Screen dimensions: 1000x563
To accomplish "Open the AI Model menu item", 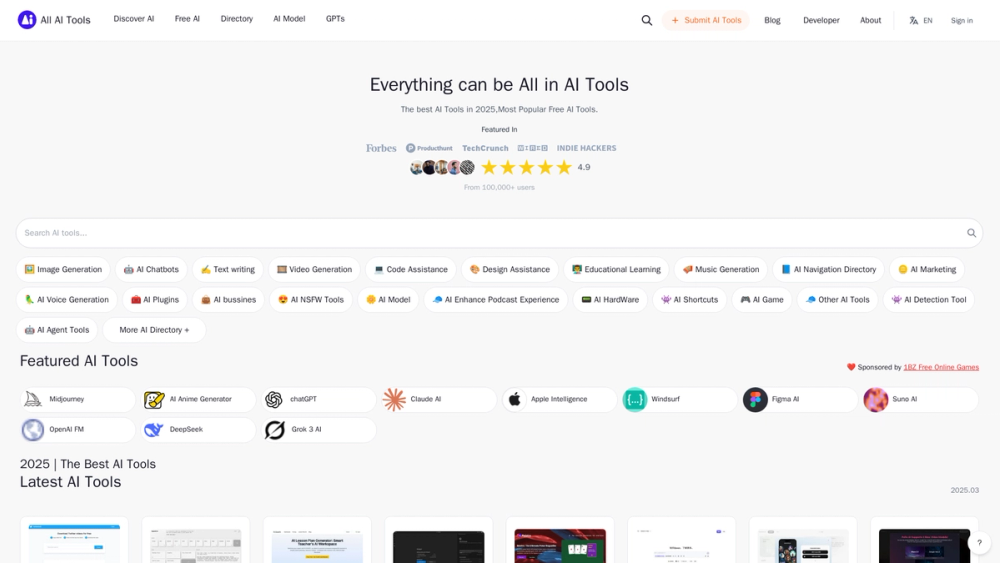I will click(289, 19).
